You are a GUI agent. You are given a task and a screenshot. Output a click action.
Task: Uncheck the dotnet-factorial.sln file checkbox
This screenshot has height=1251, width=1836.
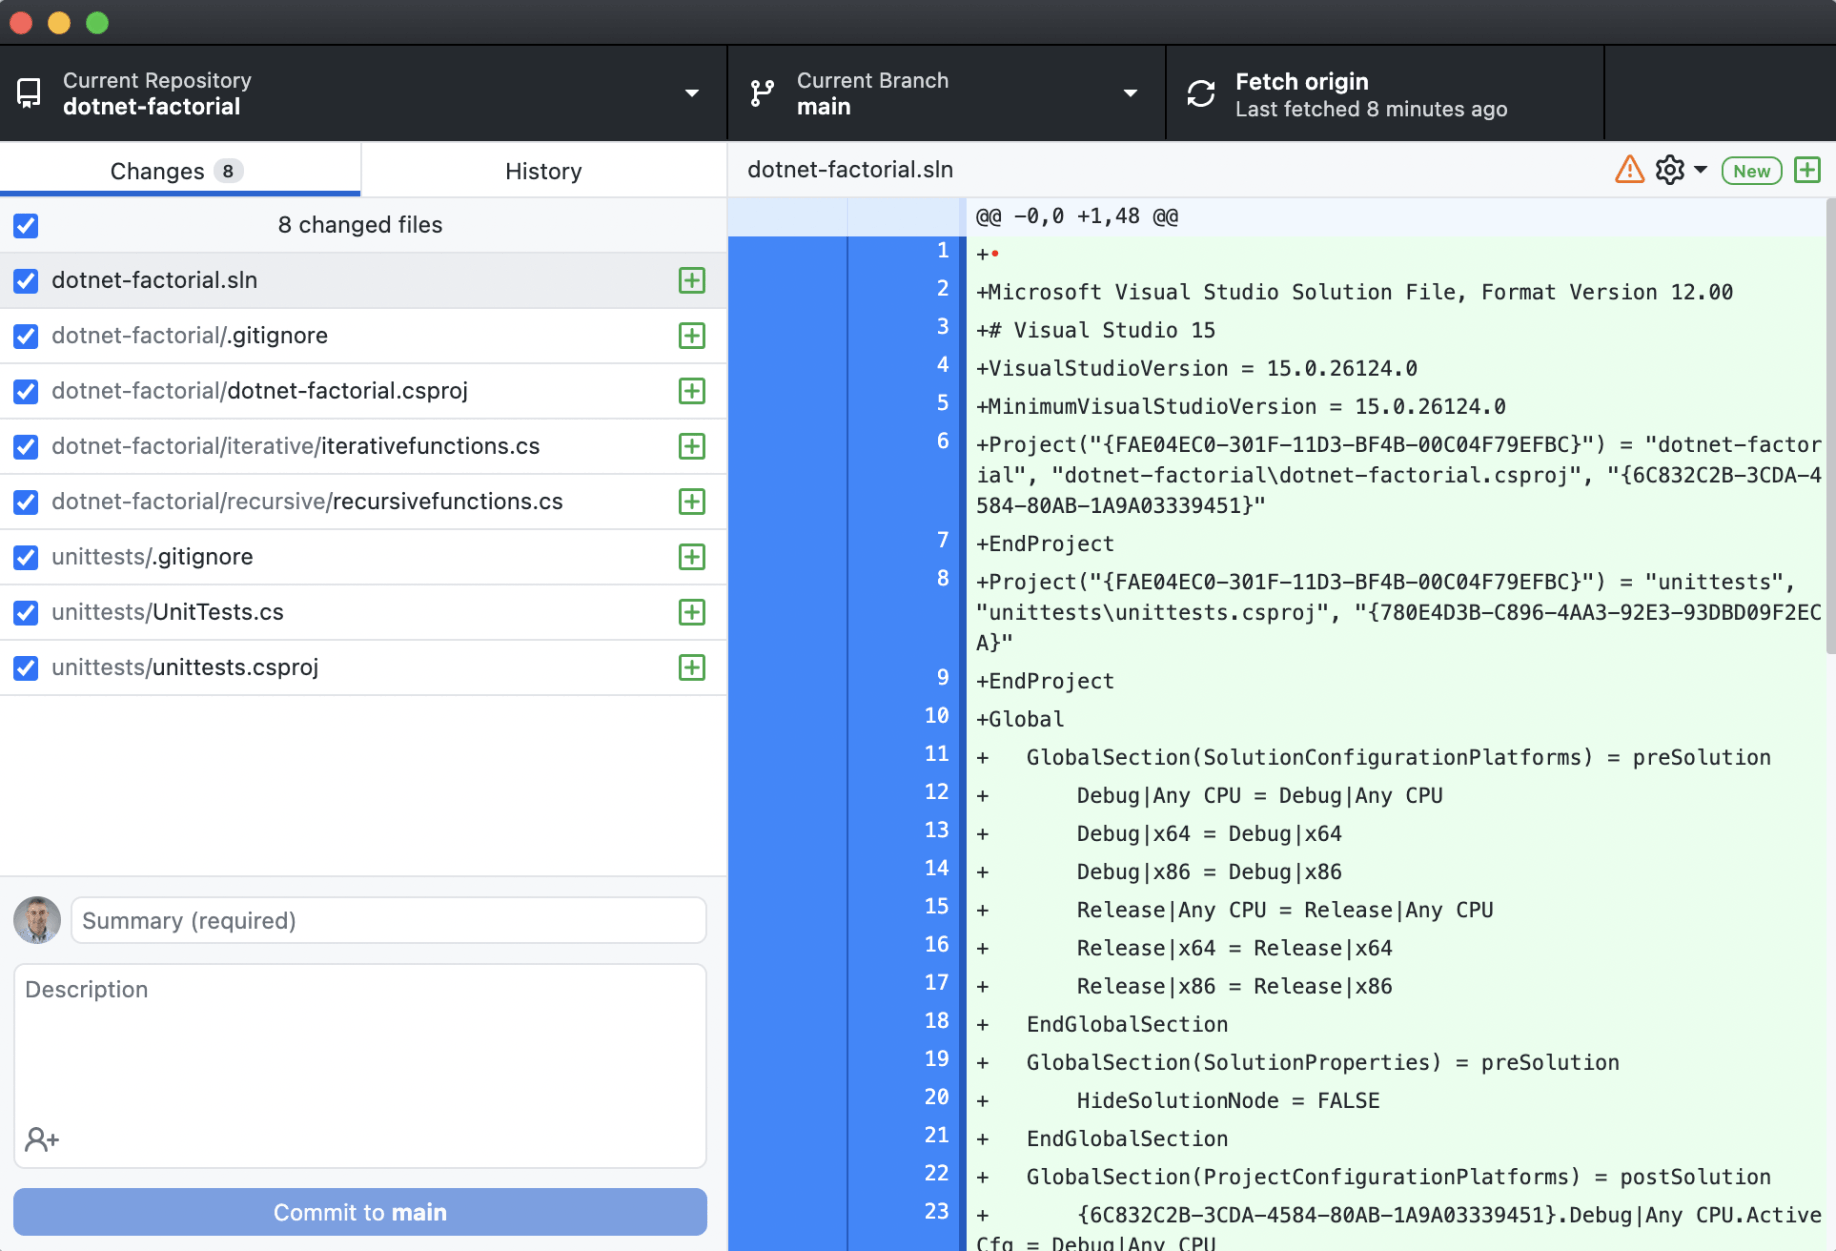[26, 281]
